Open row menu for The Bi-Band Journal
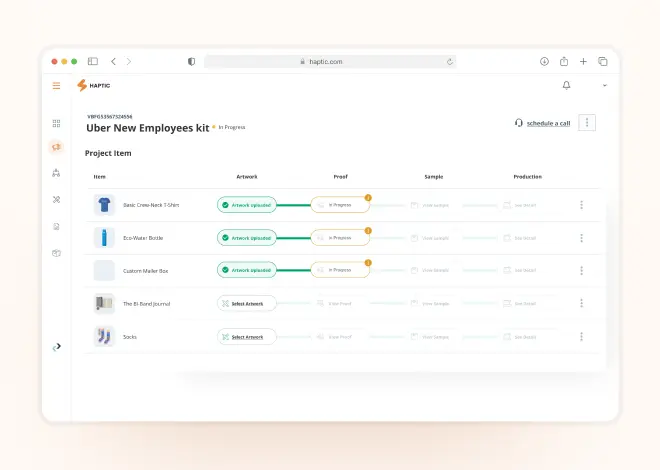Screen dimensions: 660x470 click(x=581, y=303)
